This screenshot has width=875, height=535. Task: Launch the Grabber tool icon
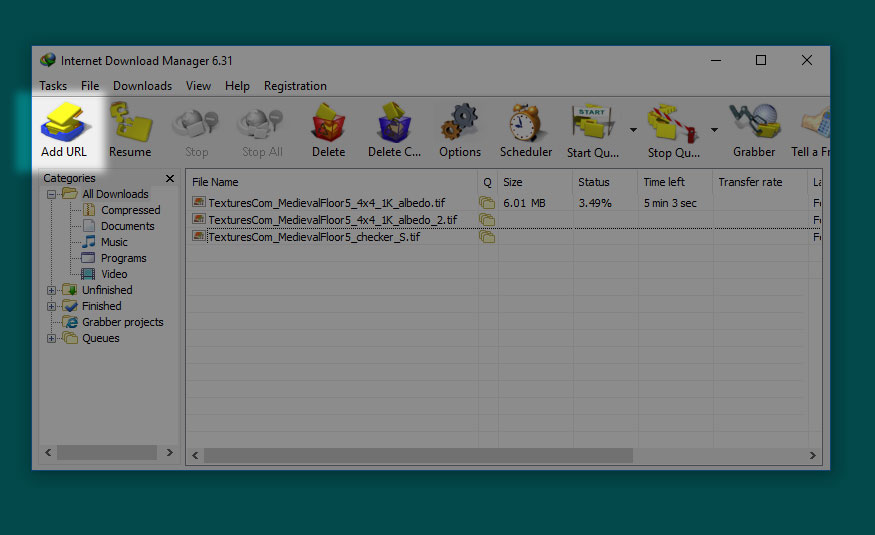click(753, 121)
